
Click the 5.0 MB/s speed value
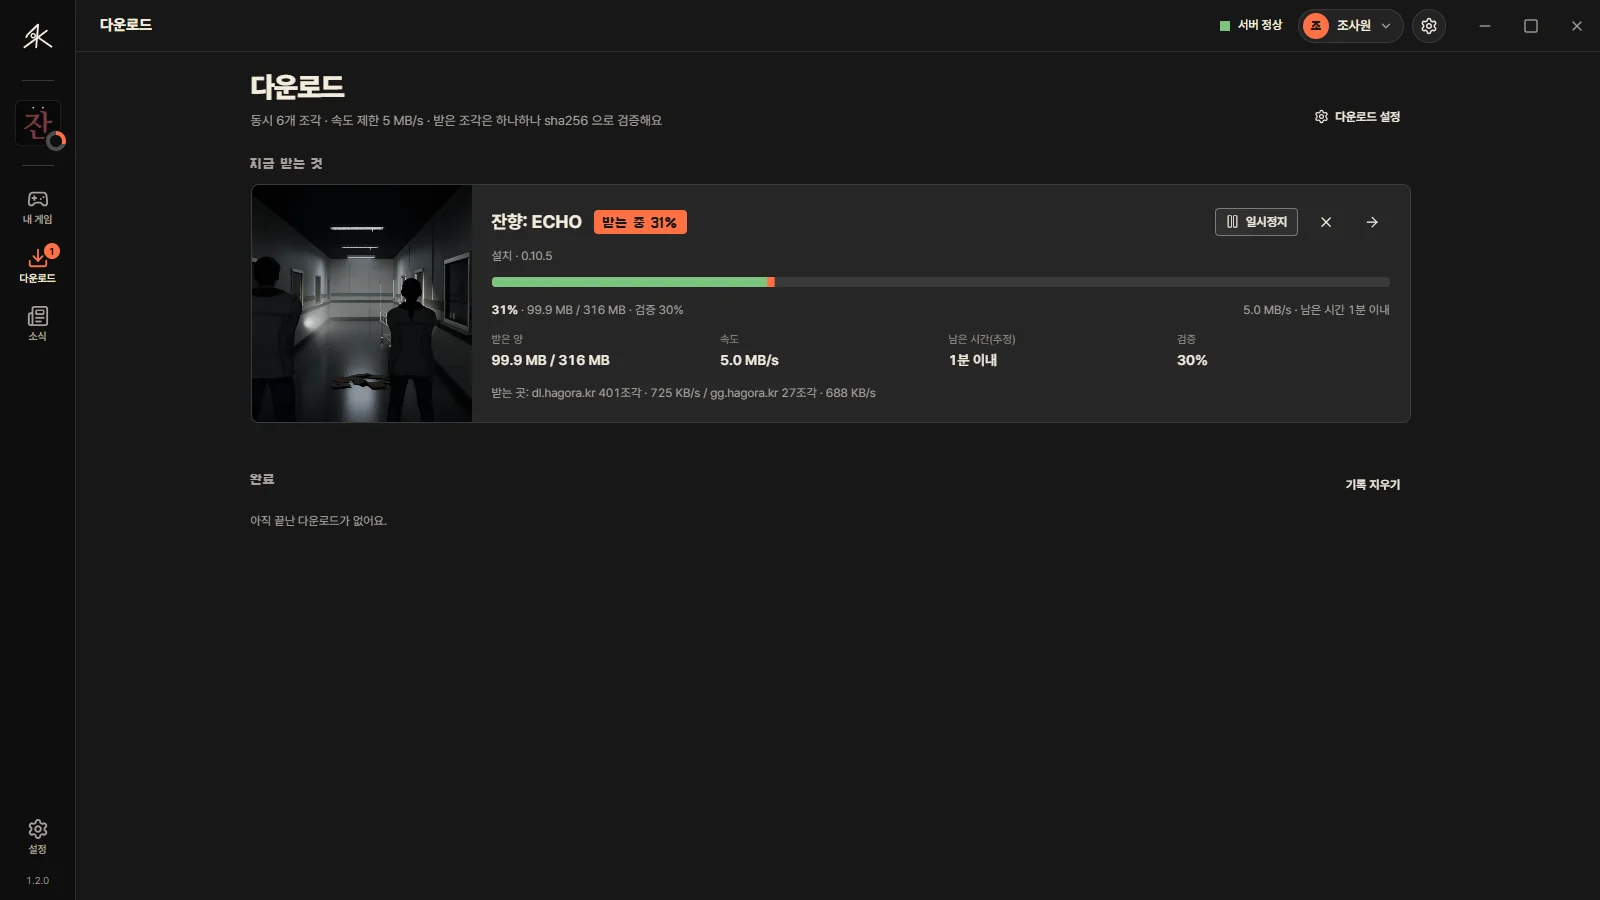749,360
